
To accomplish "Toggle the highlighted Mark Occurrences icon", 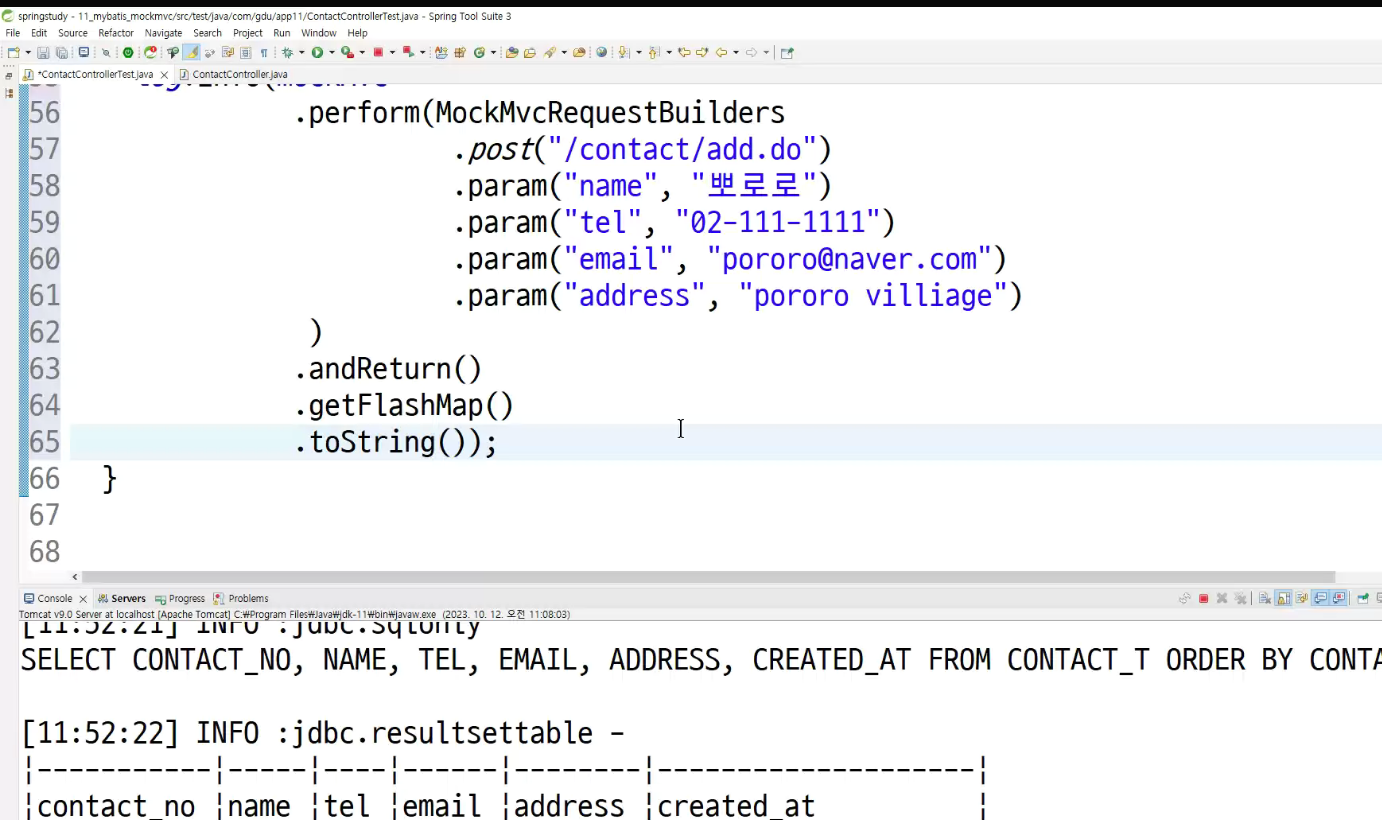I will tap(192, 52).
